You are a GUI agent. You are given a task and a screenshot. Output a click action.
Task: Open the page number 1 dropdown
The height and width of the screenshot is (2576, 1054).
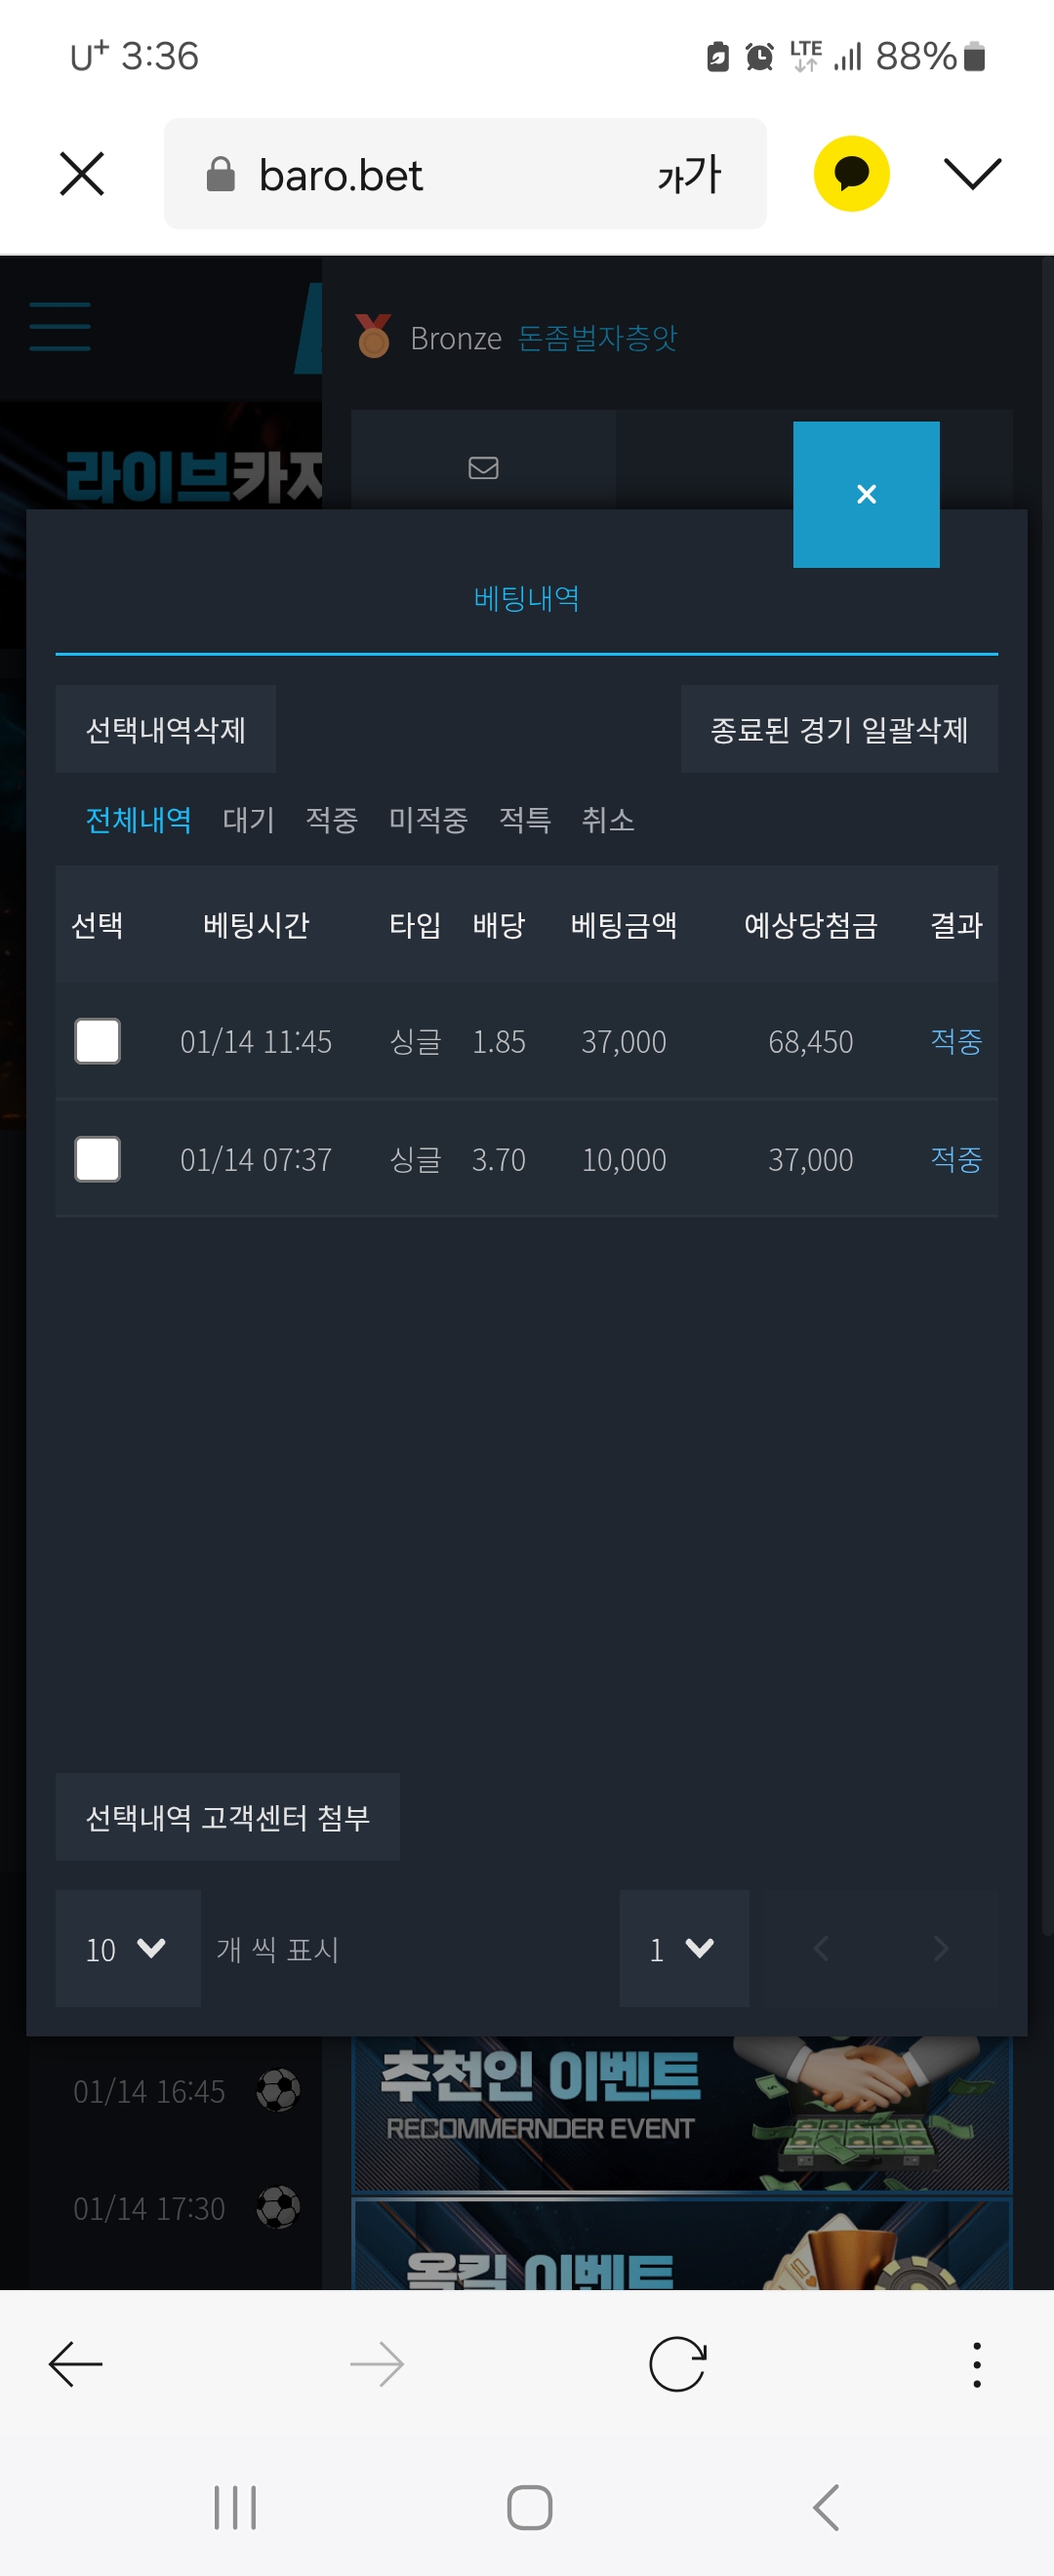click(x=684, y=1948)
